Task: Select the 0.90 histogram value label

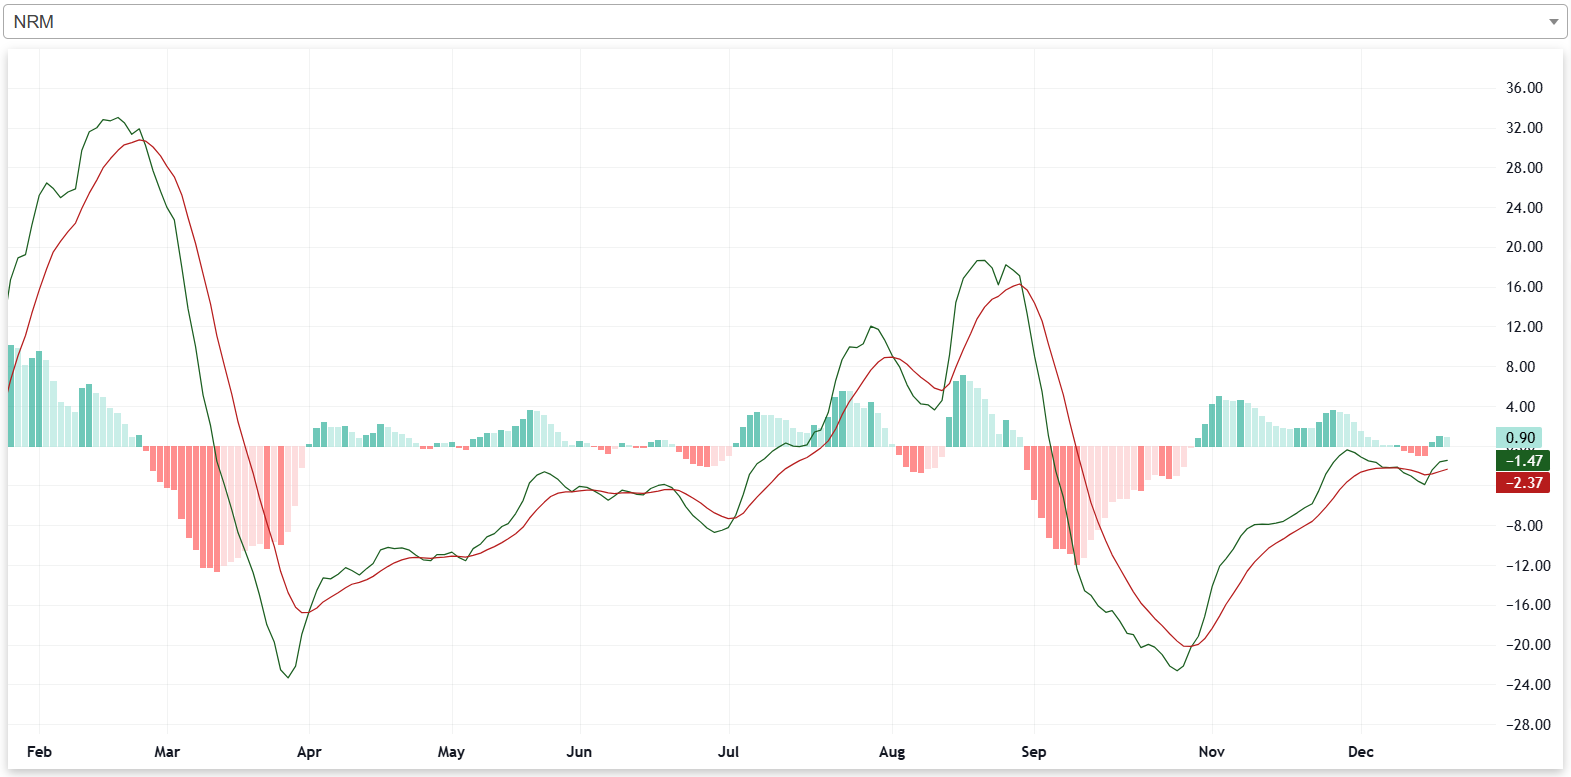Action: (x=1519, y=438)
